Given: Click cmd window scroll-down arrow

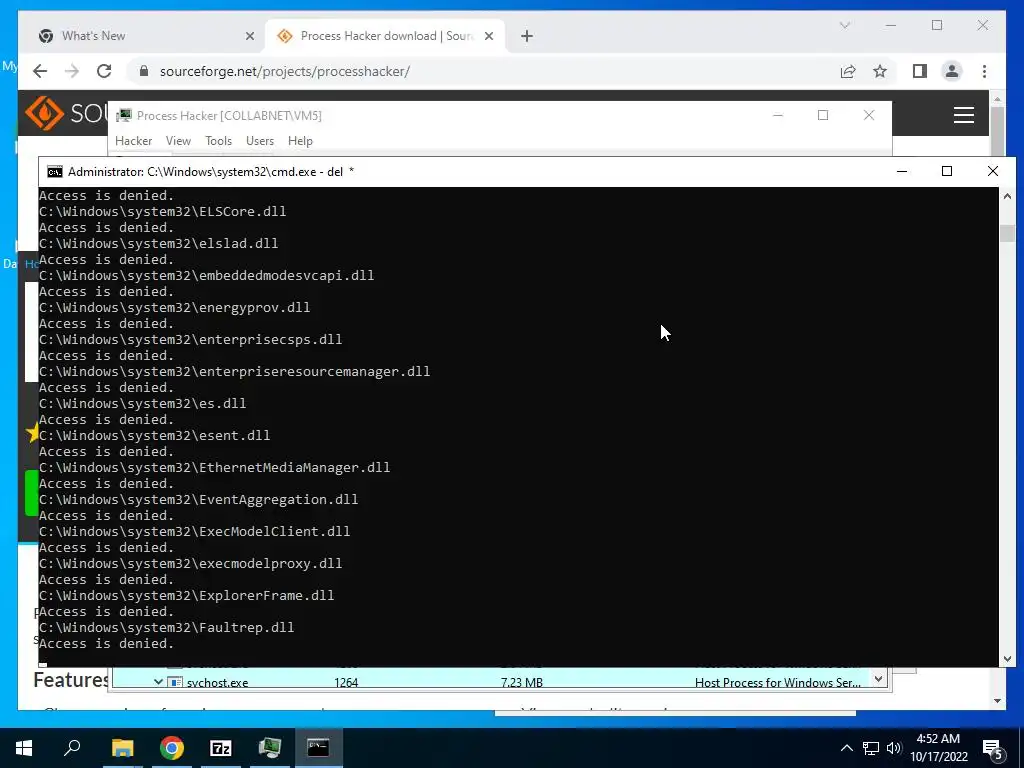Looking at the screenshot, I should tap(1007, 658).
